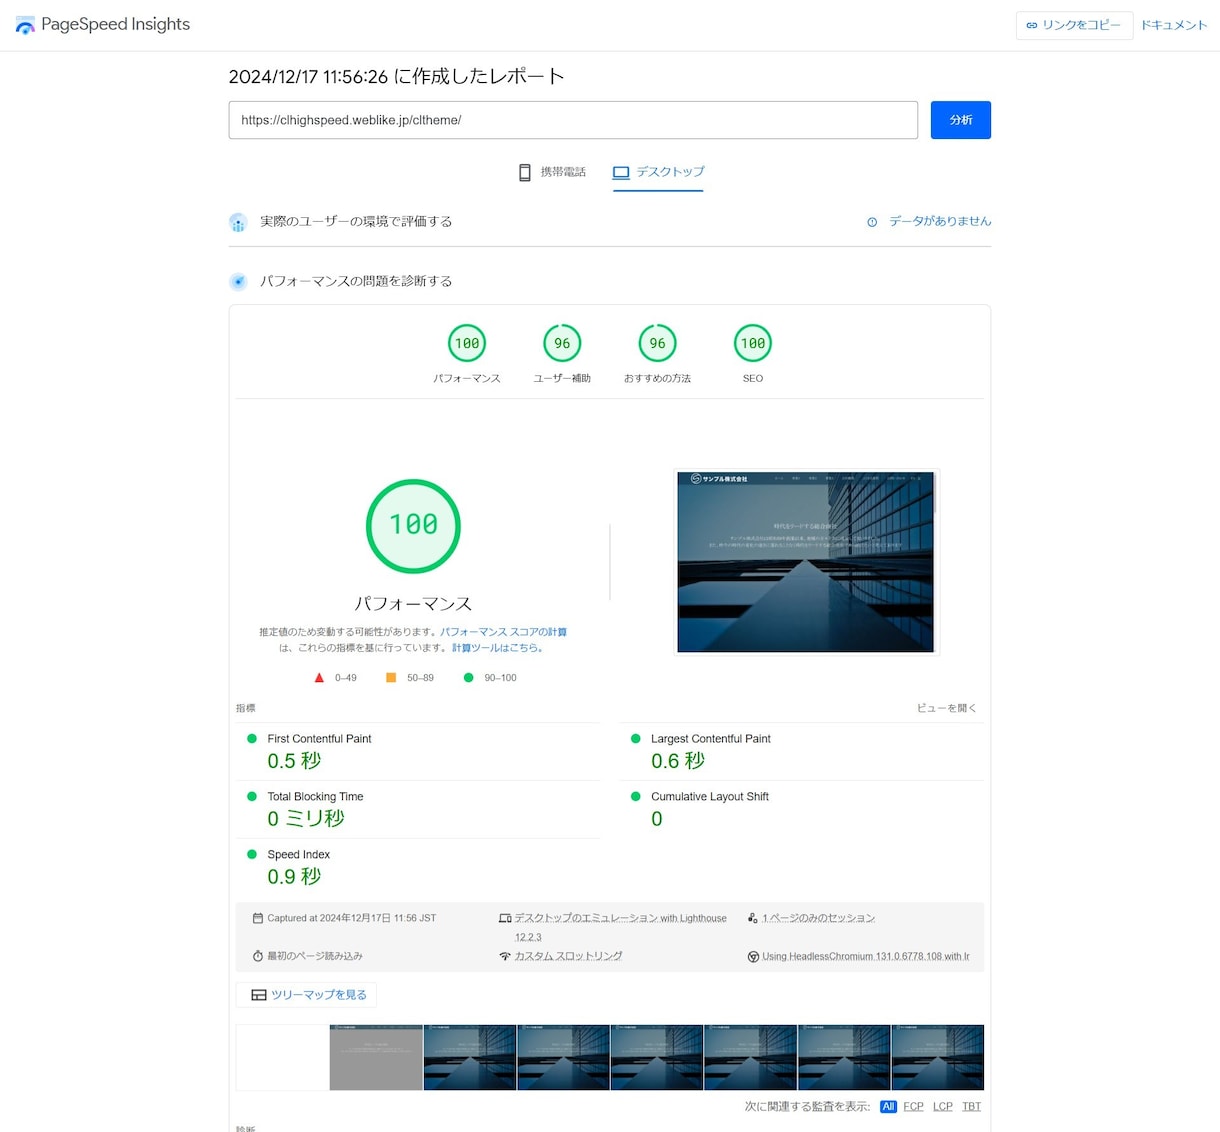This screenshot has height=1132, width=1220.
Task: Click デスクトップのエミュレーション with Lighthouse text
Action: 621,927
